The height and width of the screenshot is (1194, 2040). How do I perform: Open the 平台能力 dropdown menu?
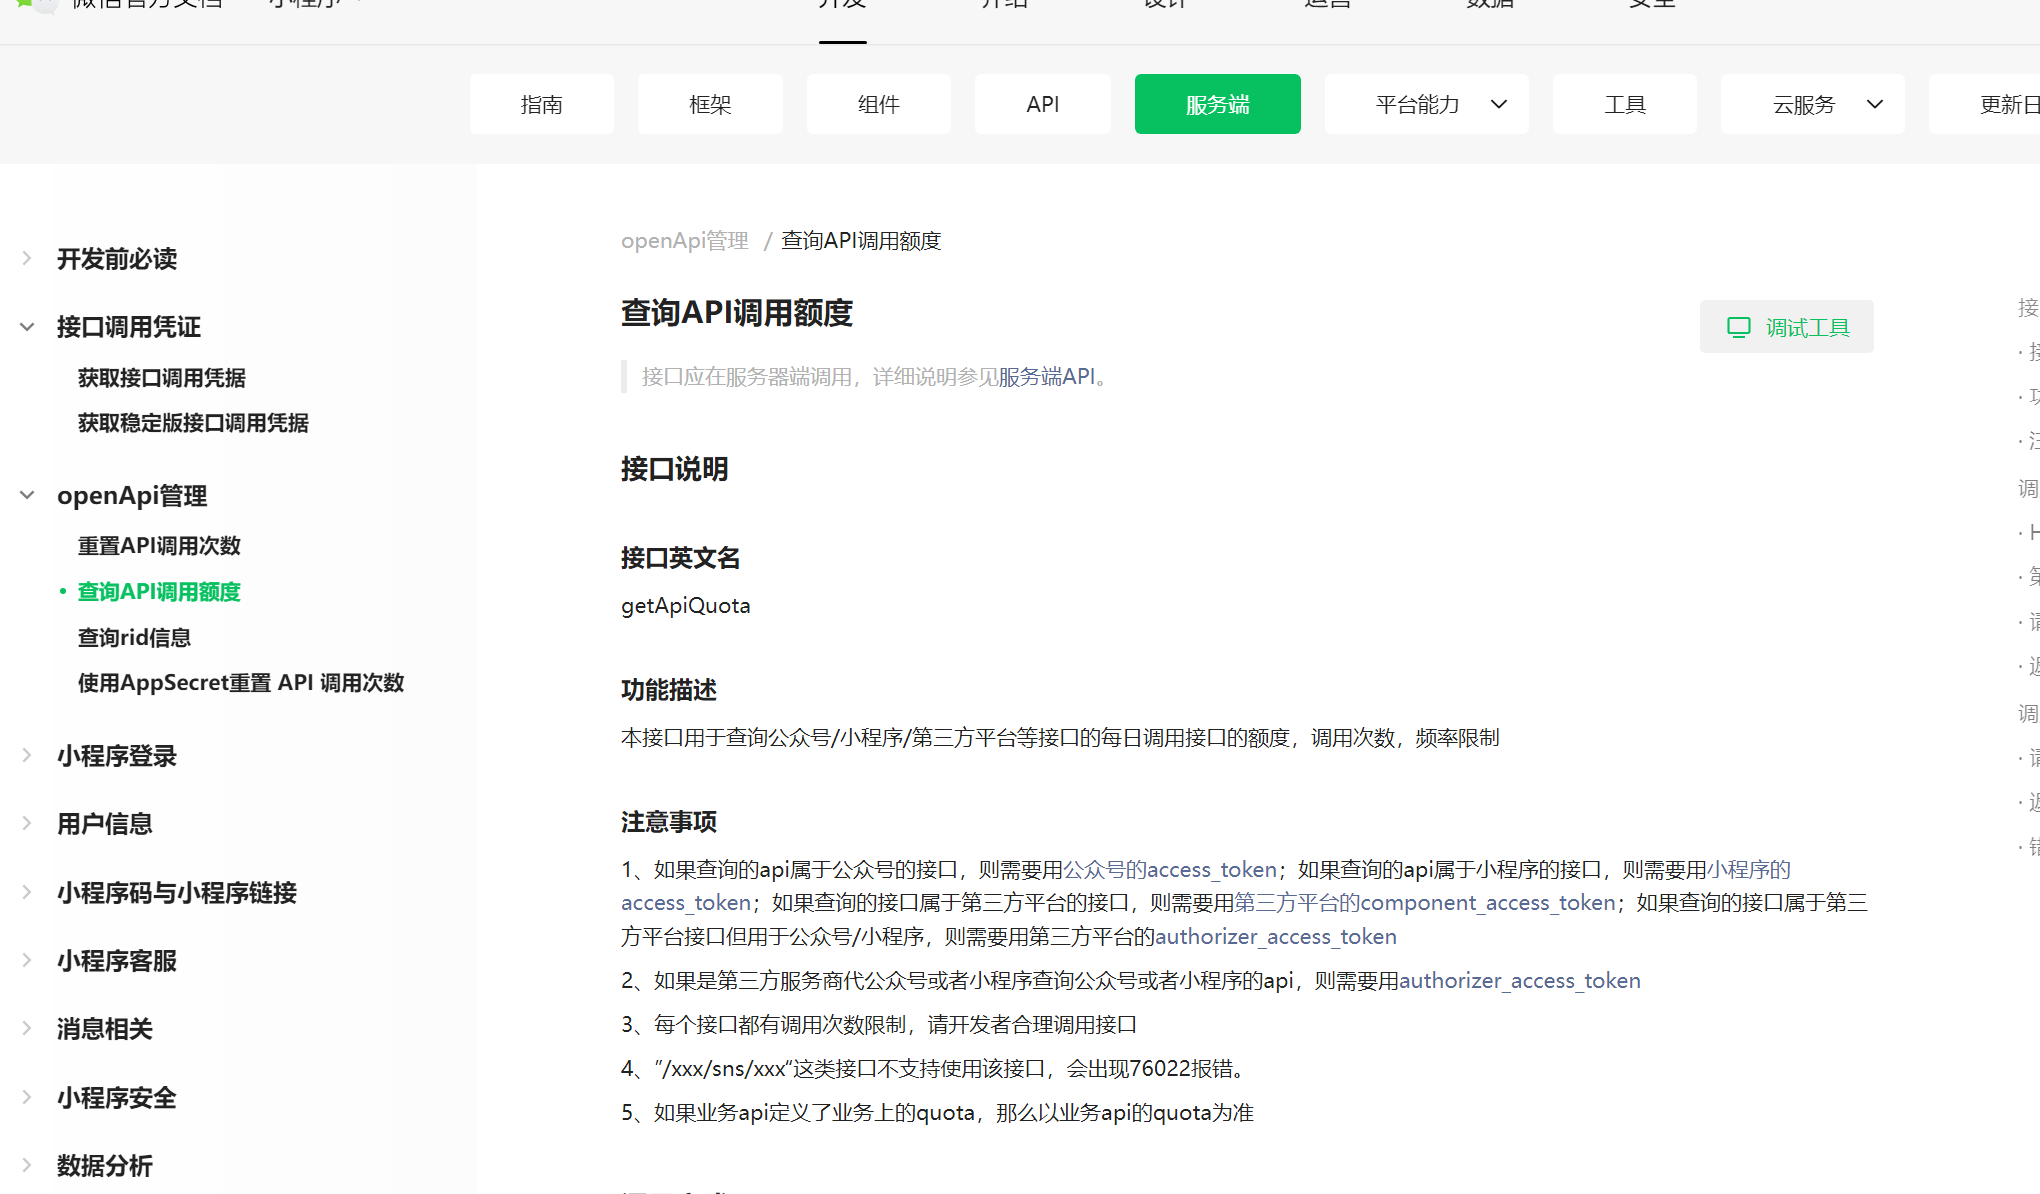(1426, 104)
